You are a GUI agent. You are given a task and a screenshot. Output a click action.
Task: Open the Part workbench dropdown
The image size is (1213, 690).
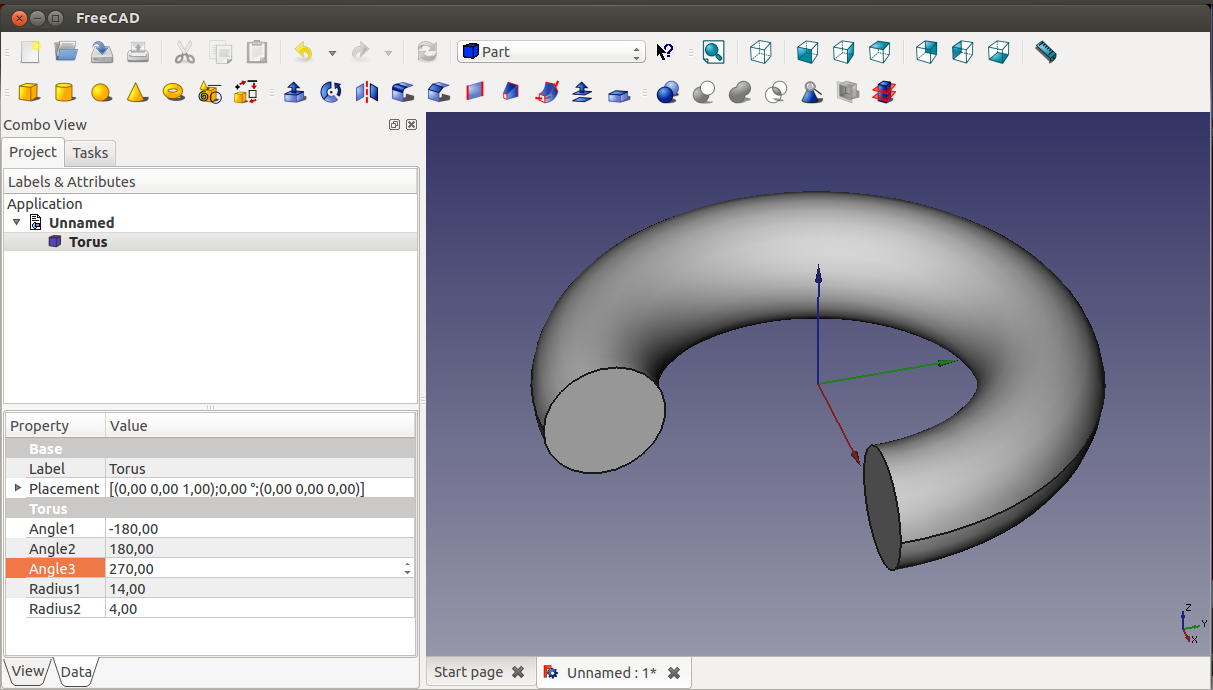[551, 52]
